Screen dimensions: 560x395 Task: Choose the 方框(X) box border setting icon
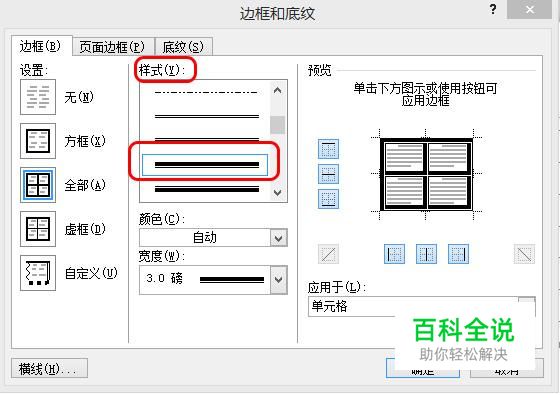click(38, 141)
